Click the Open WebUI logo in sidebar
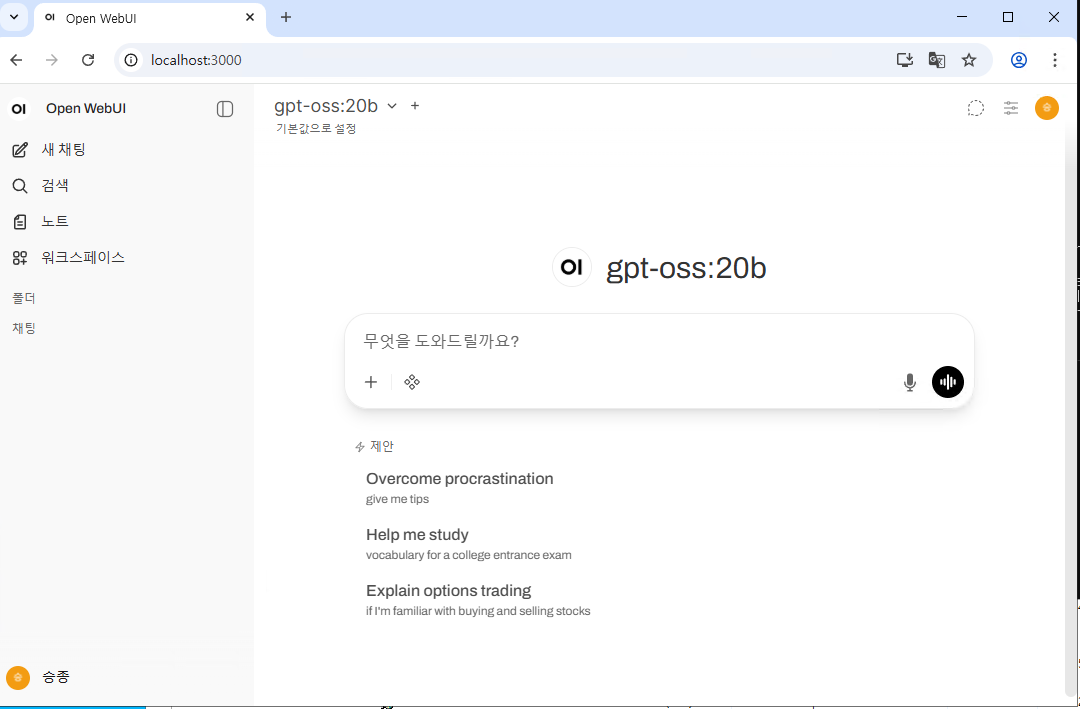 pos(19,109)
